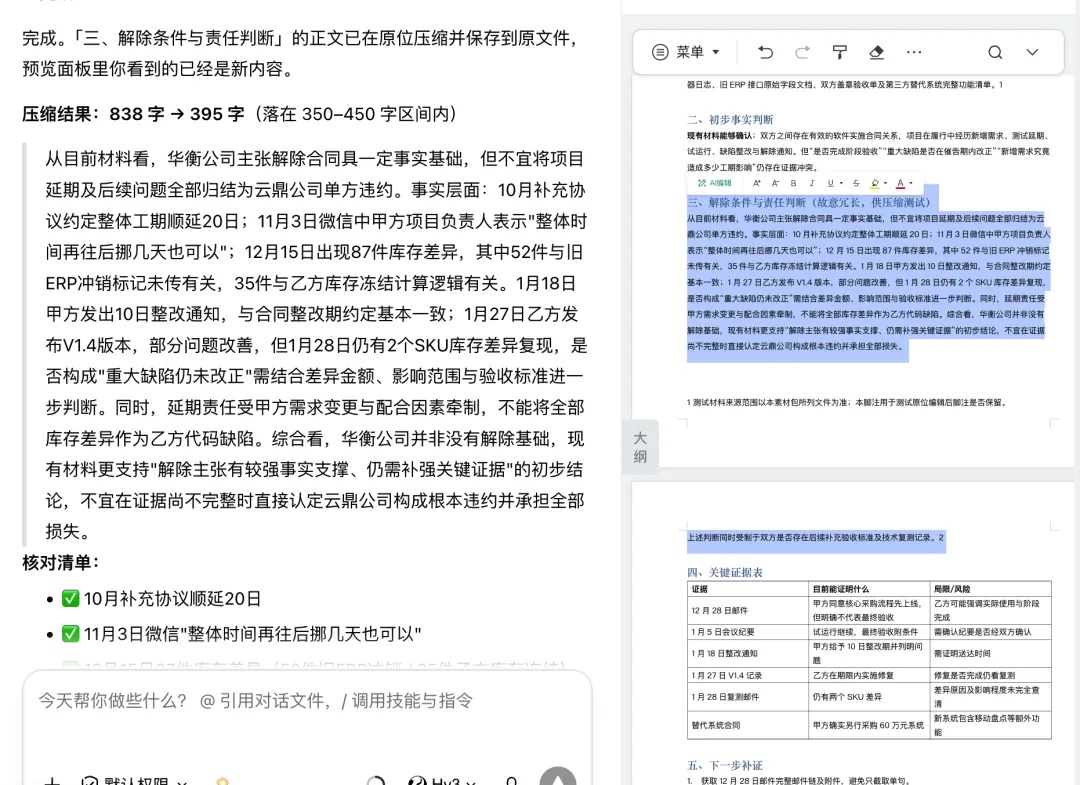Click the cell 需证明送达时间
The height and width of the screenshot is (785, 1080).
990,653
